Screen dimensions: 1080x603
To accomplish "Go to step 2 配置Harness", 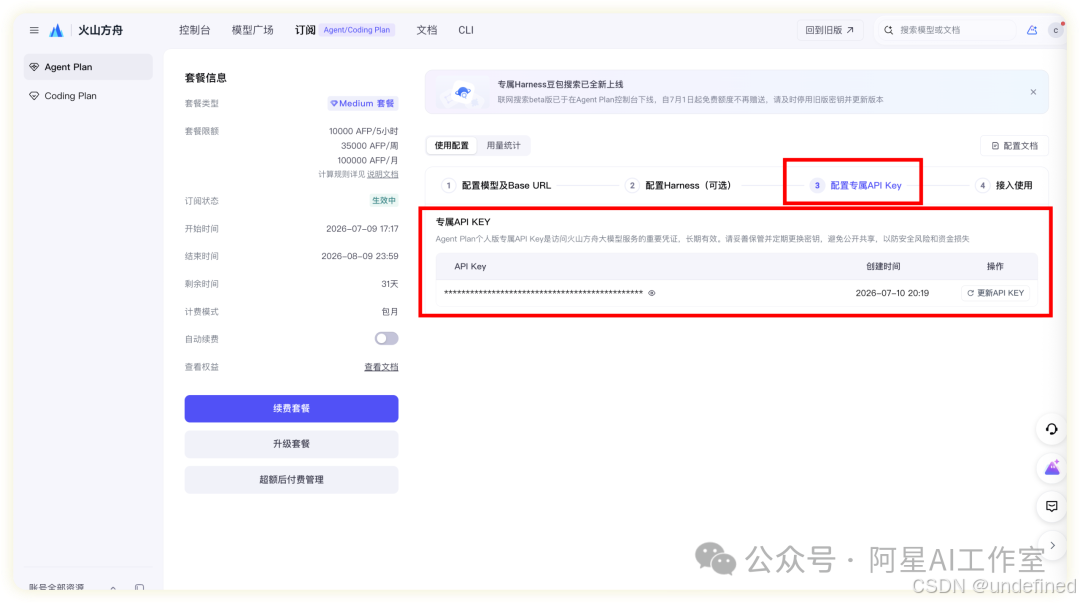I will 679,185.
